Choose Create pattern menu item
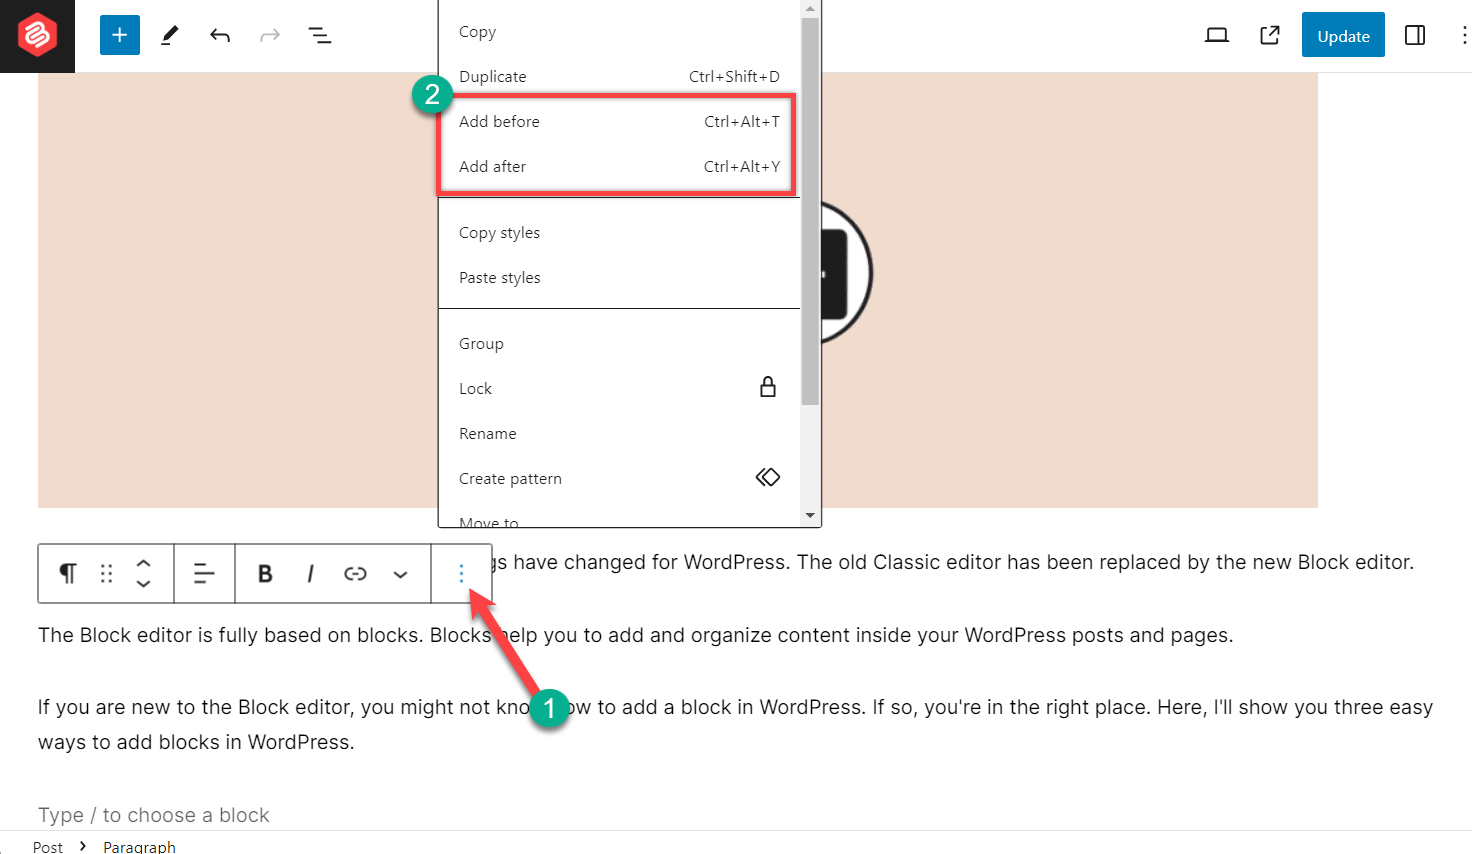This screenshot has height=854, width=1472. (x=619, y=479)
